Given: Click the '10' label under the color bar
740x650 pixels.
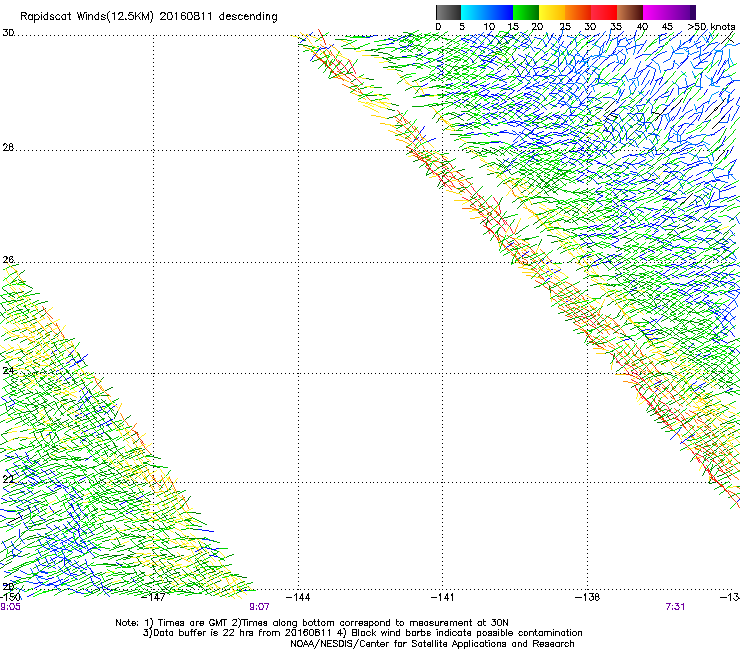Looking at the screenshot, I should tap(489, 27).
